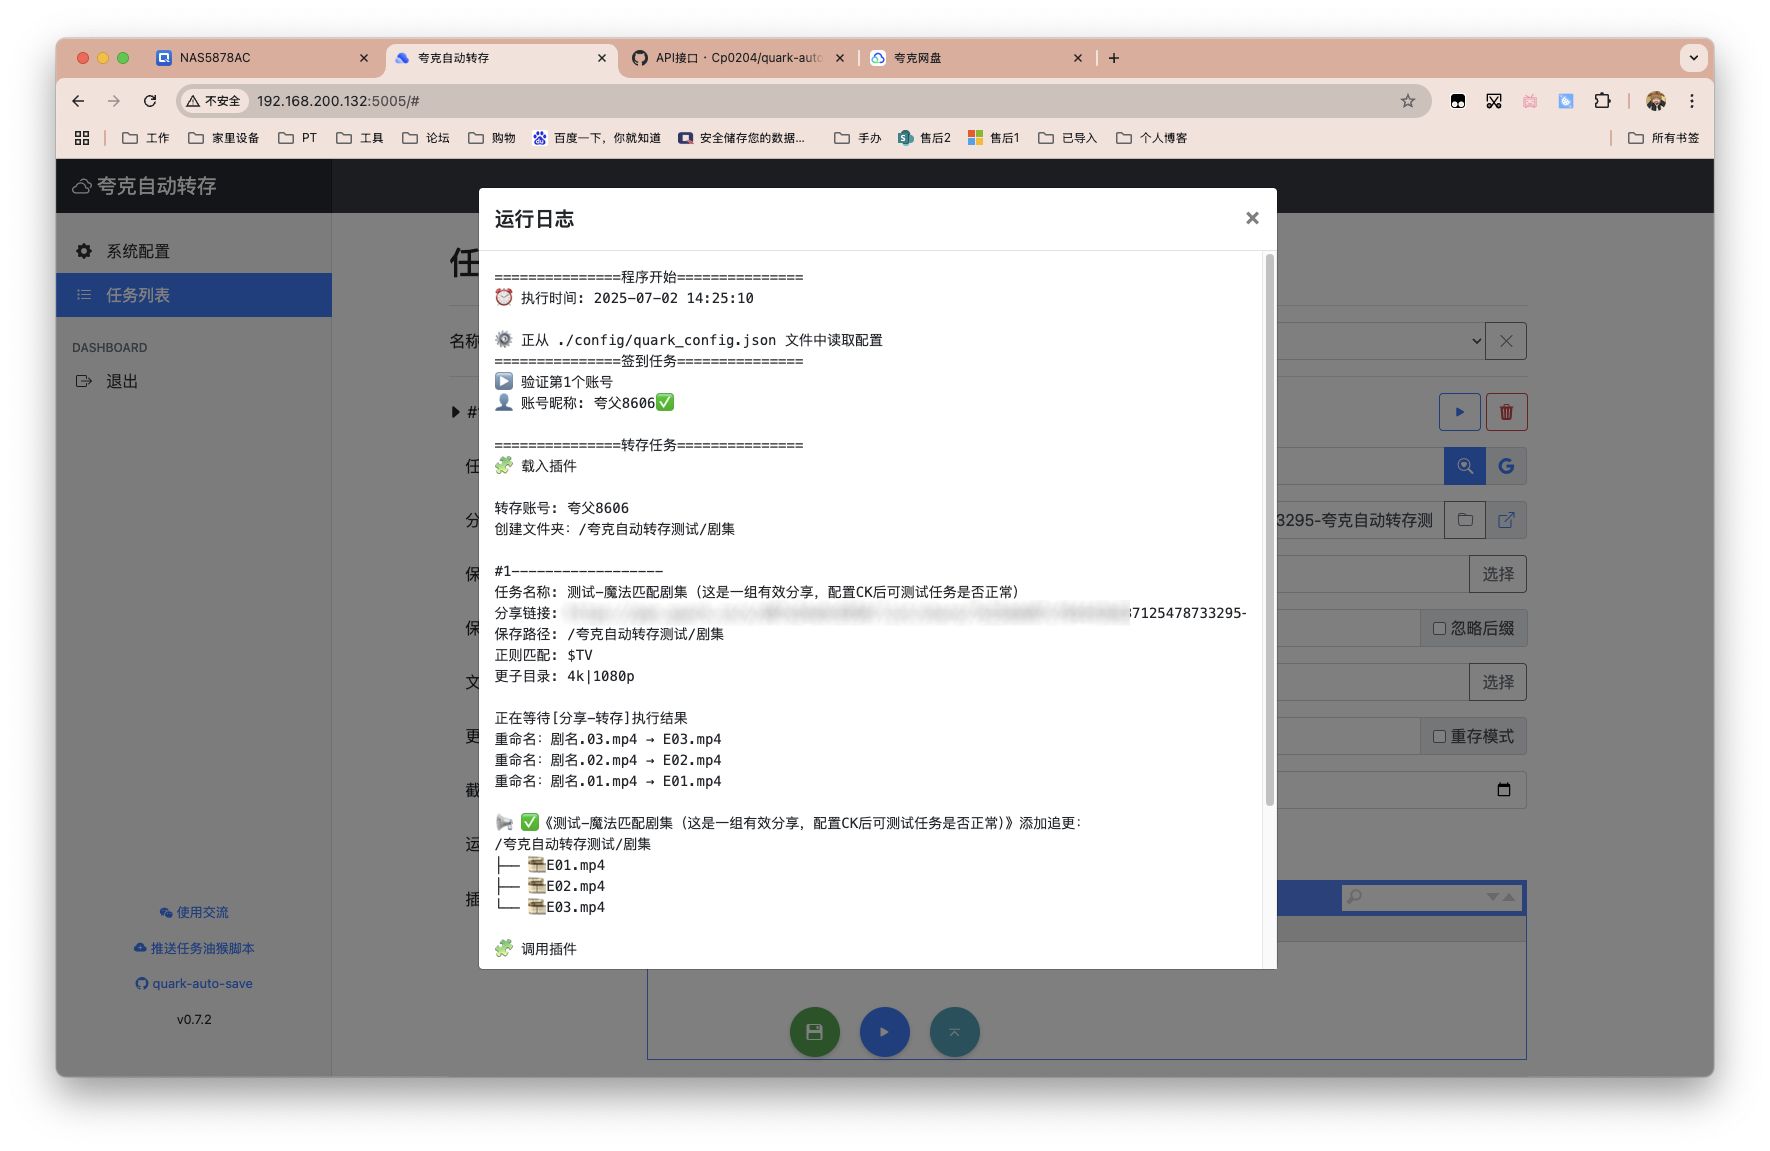Screen dimensions: 1770x1151
Task: Click the blue magnifier search icon
Action: point(1464,466)
